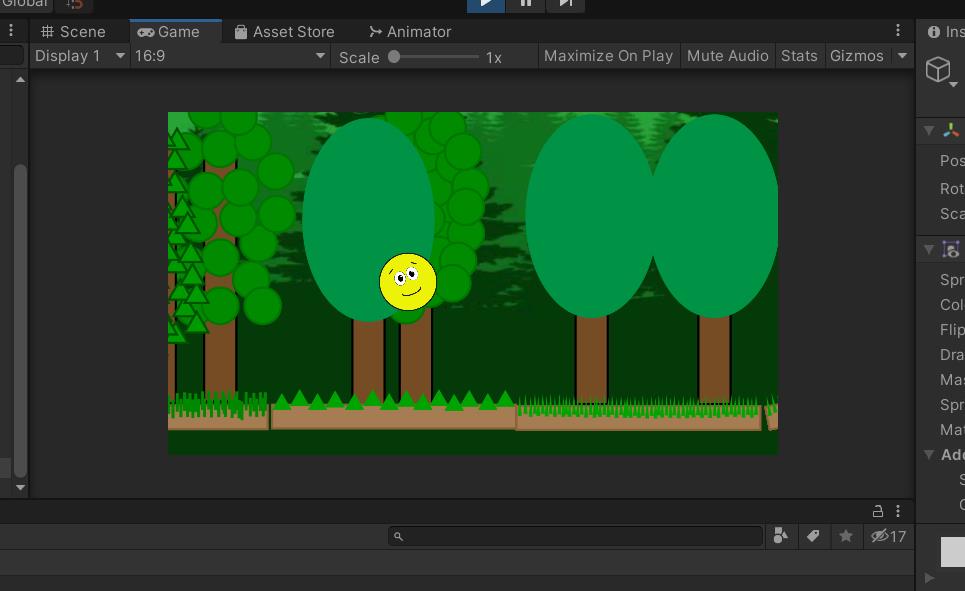Switch to the Animator tab

click(x=410, y=32)
